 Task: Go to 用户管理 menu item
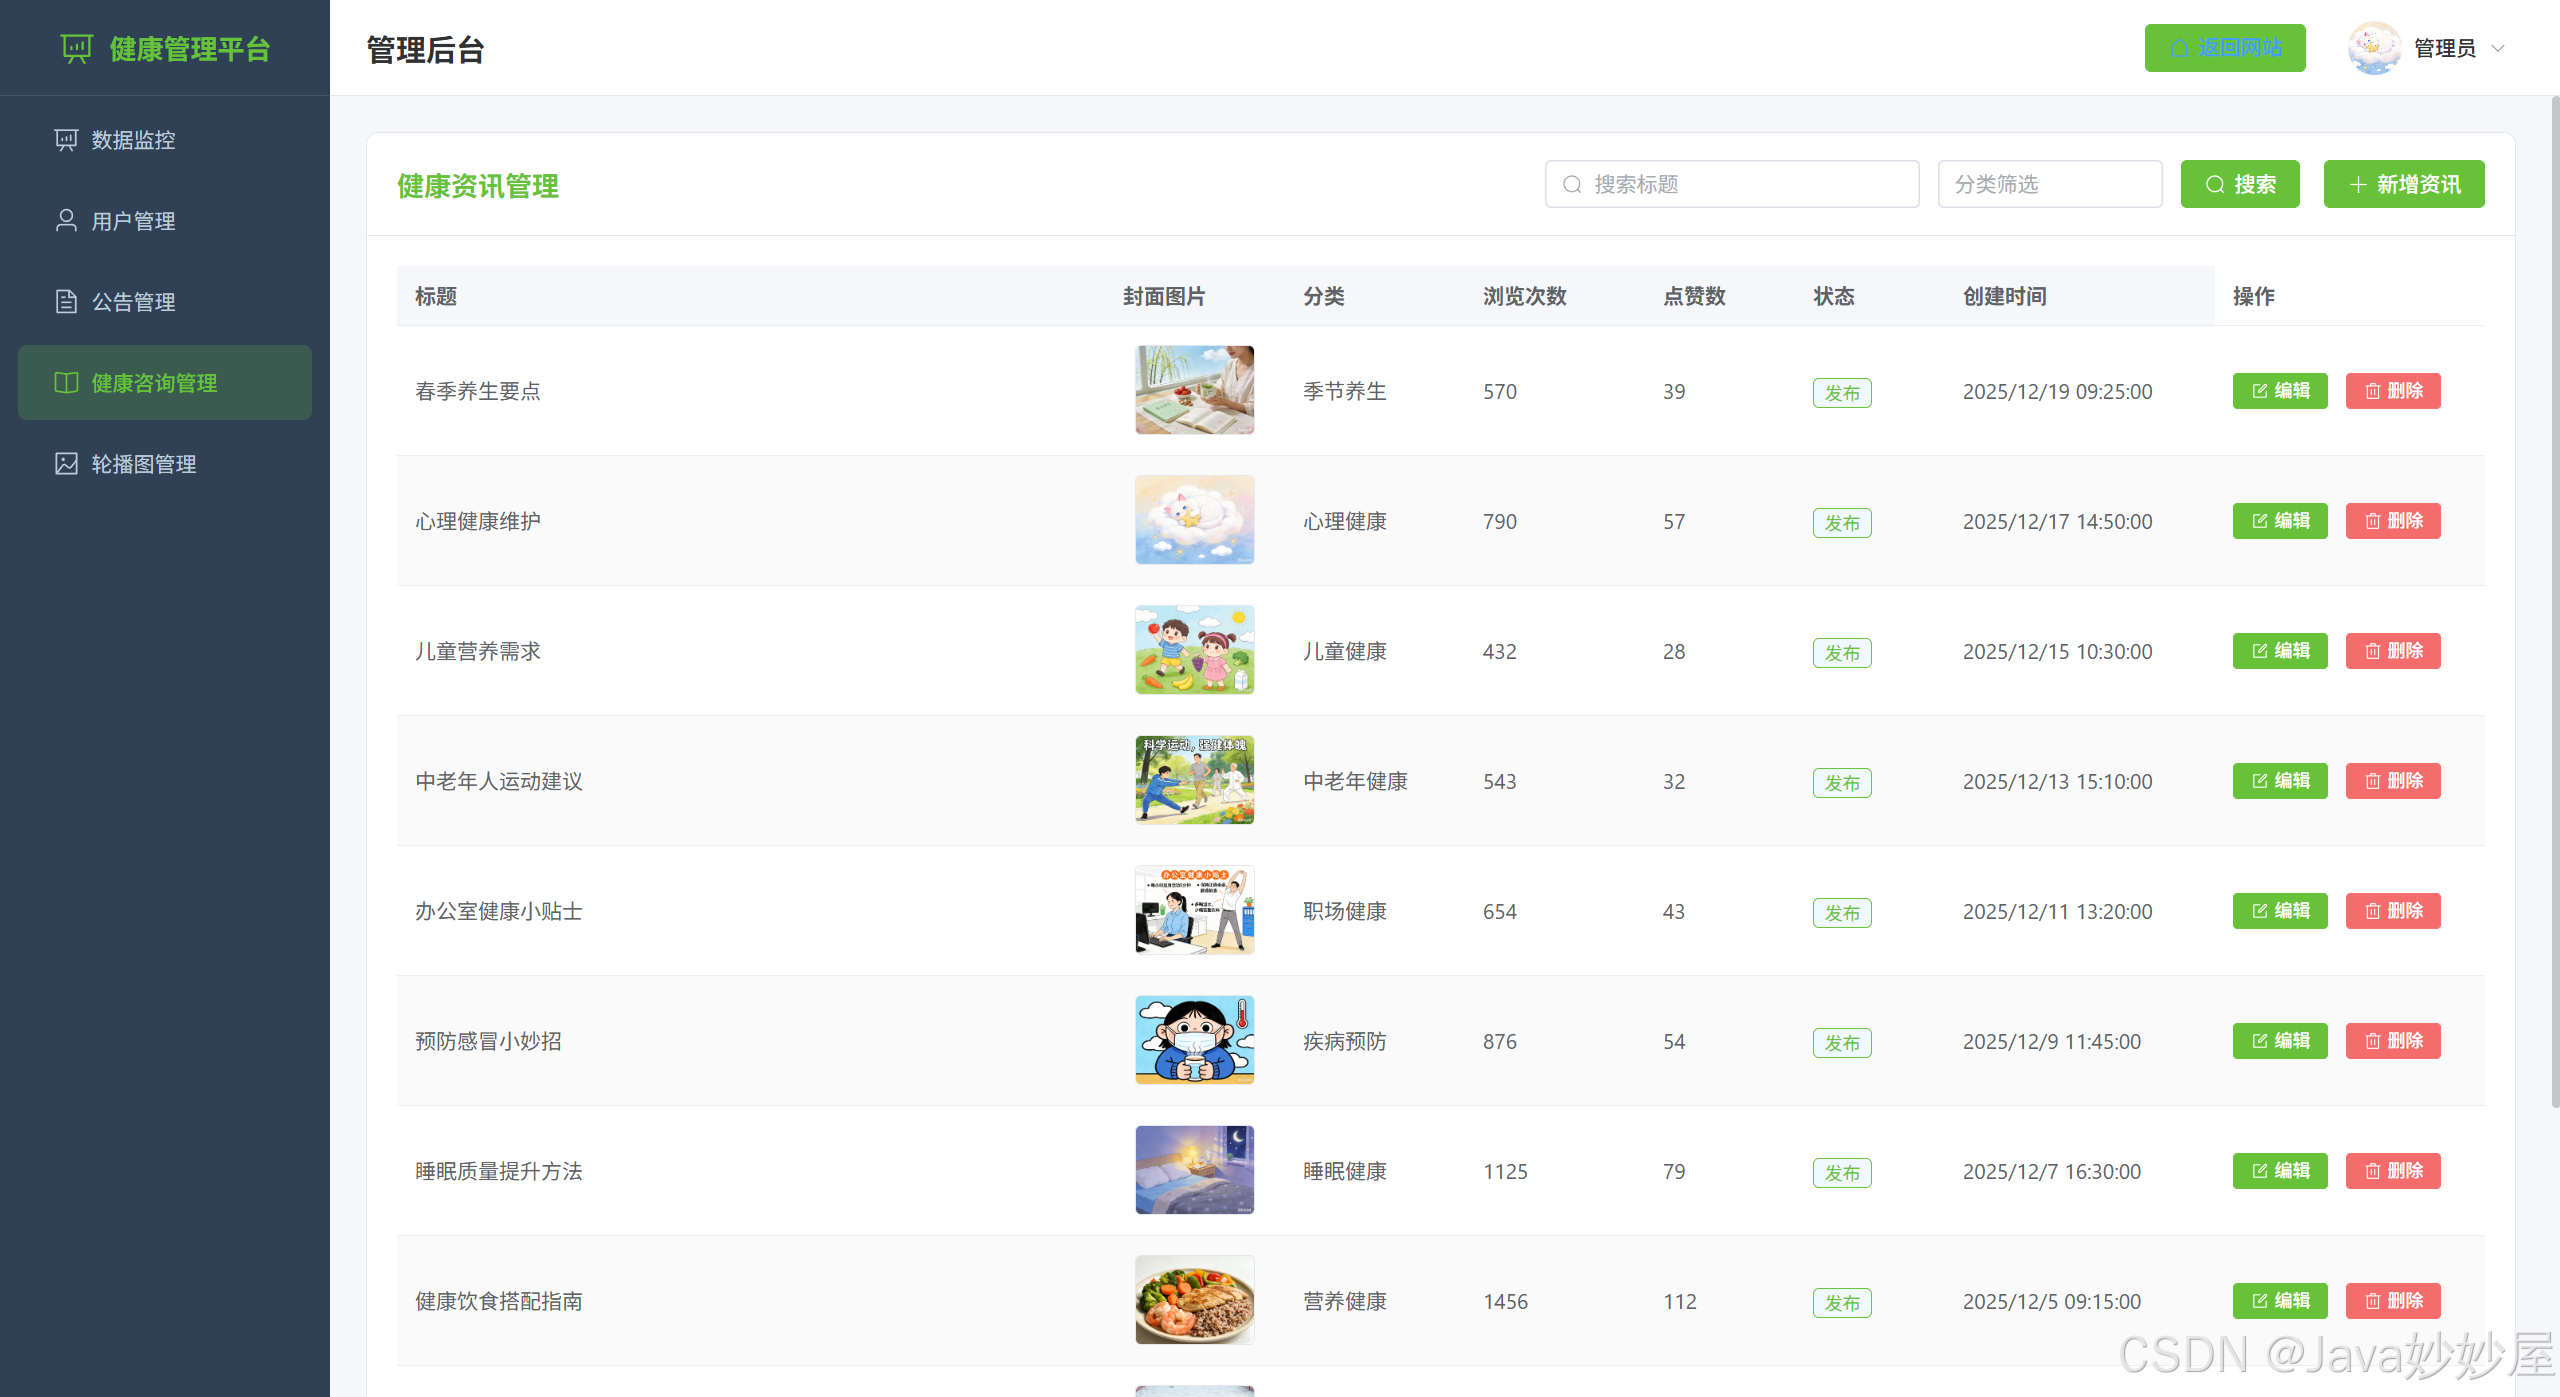133,221
